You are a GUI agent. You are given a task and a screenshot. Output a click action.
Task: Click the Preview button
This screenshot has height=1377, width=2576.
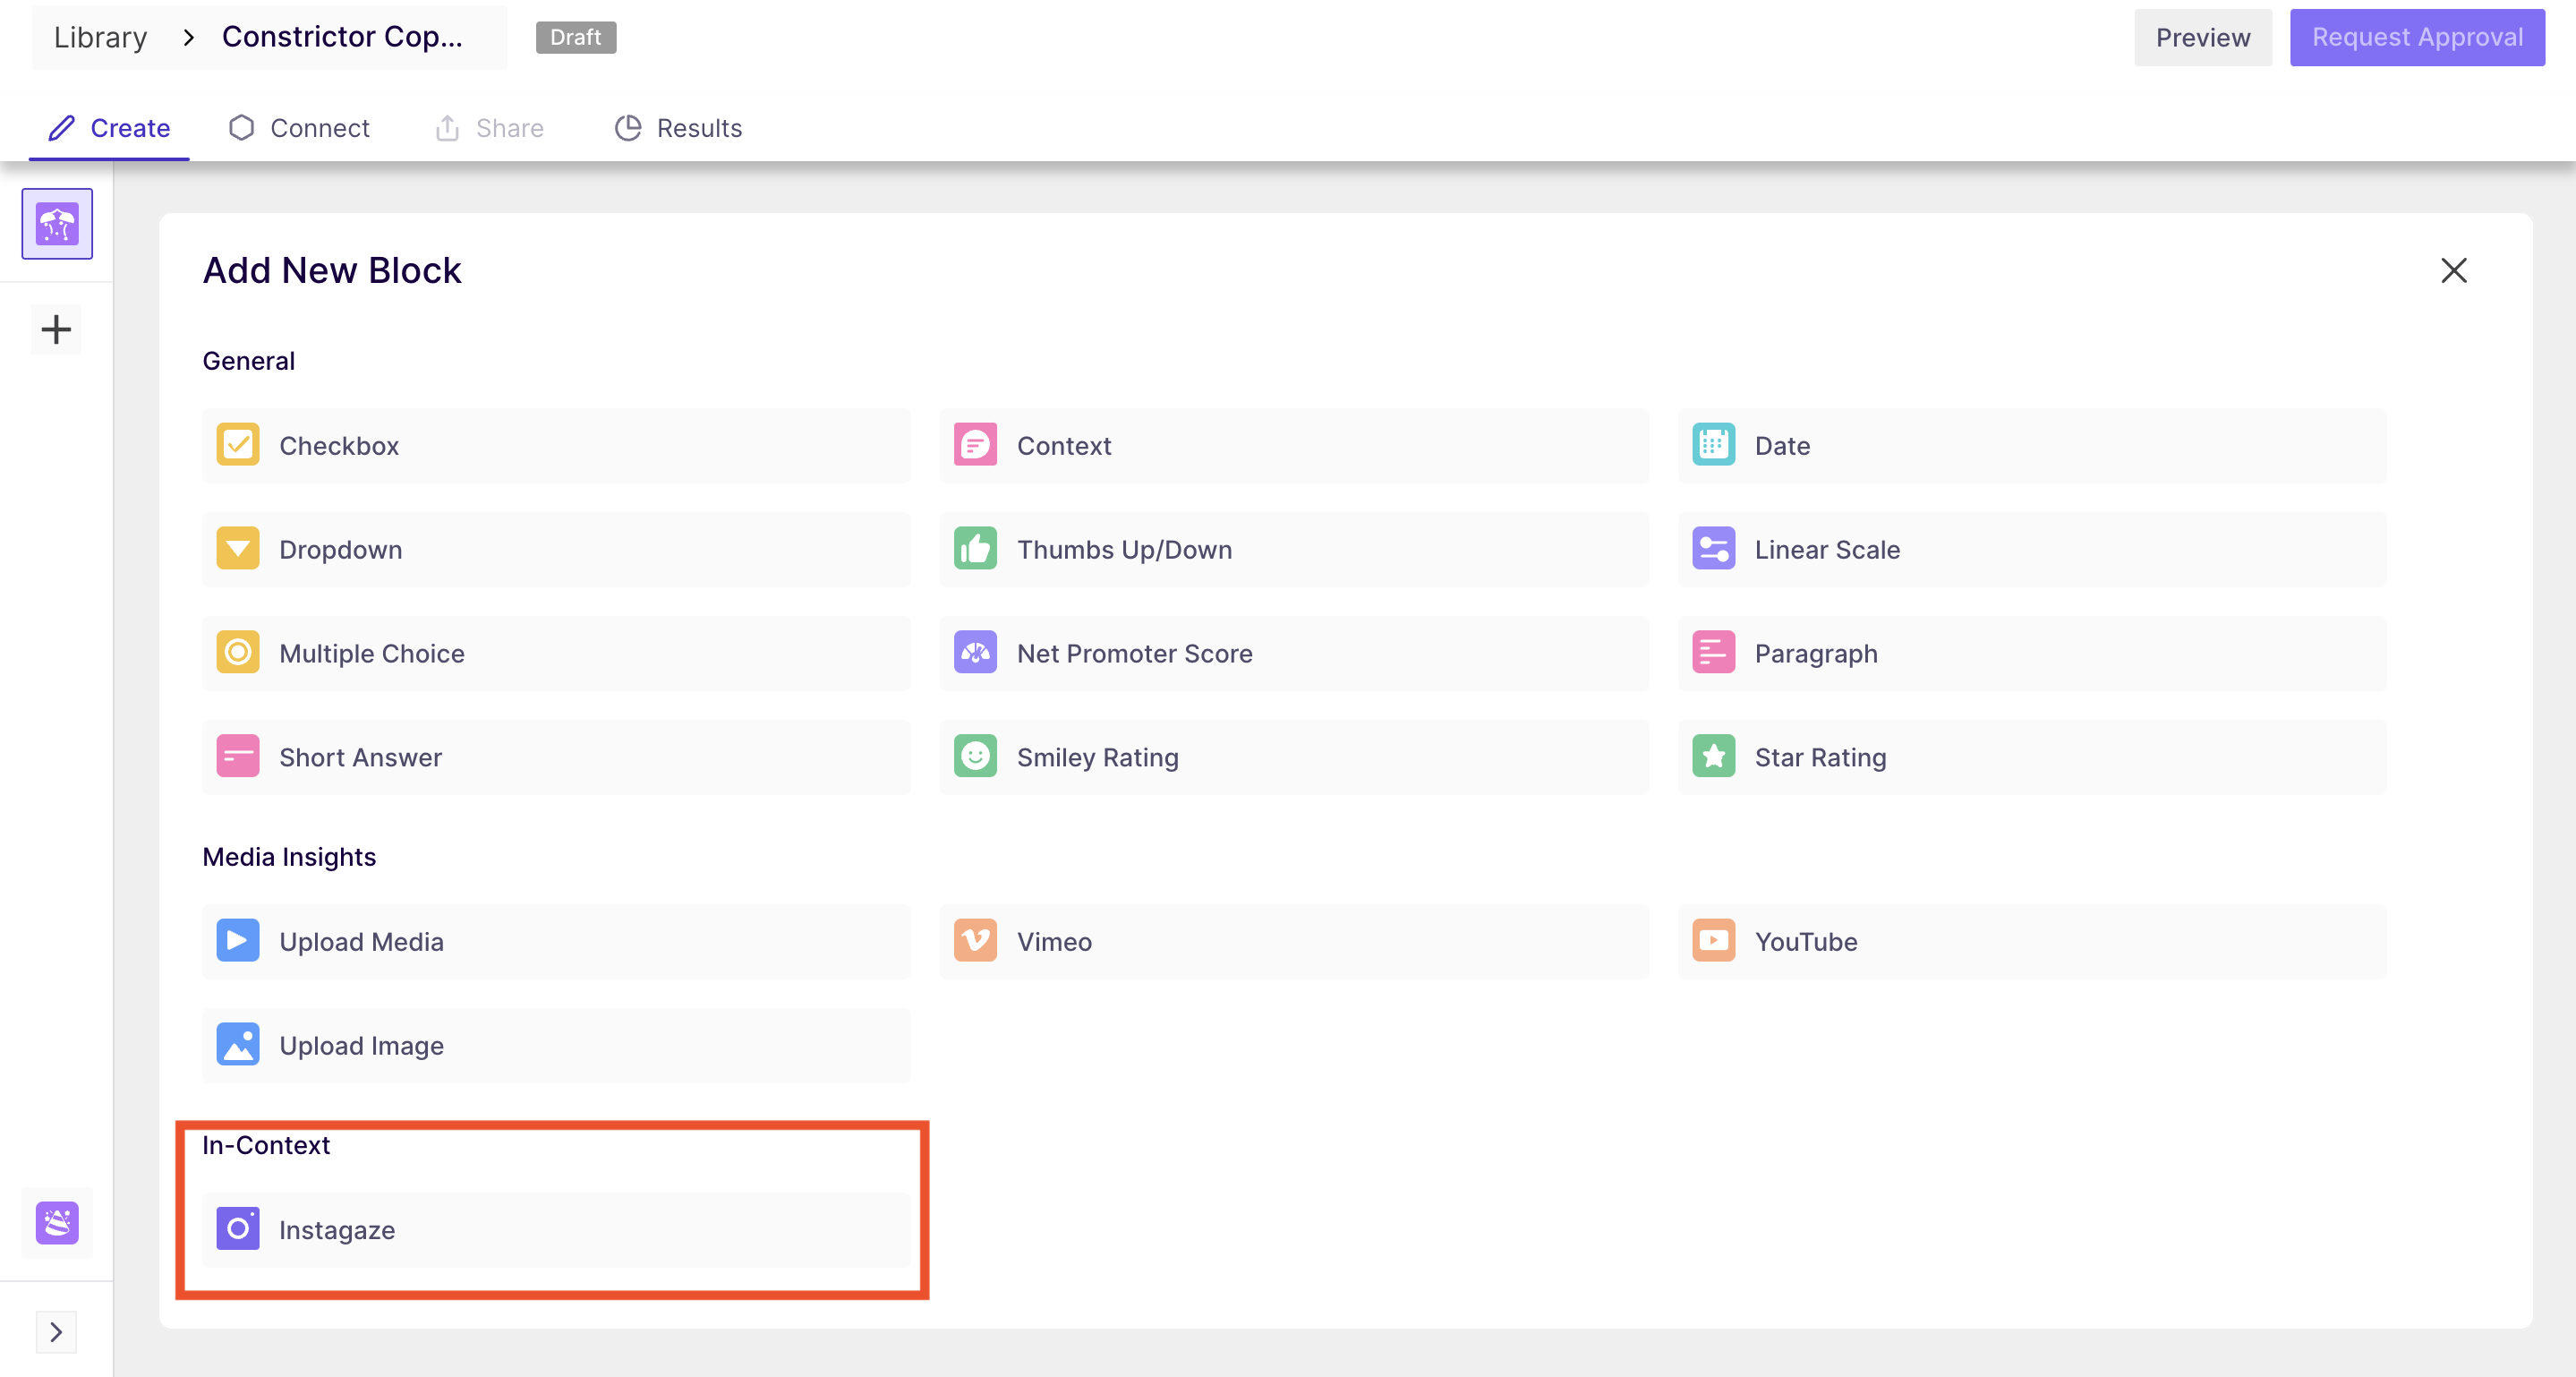tap(2202, 38)
